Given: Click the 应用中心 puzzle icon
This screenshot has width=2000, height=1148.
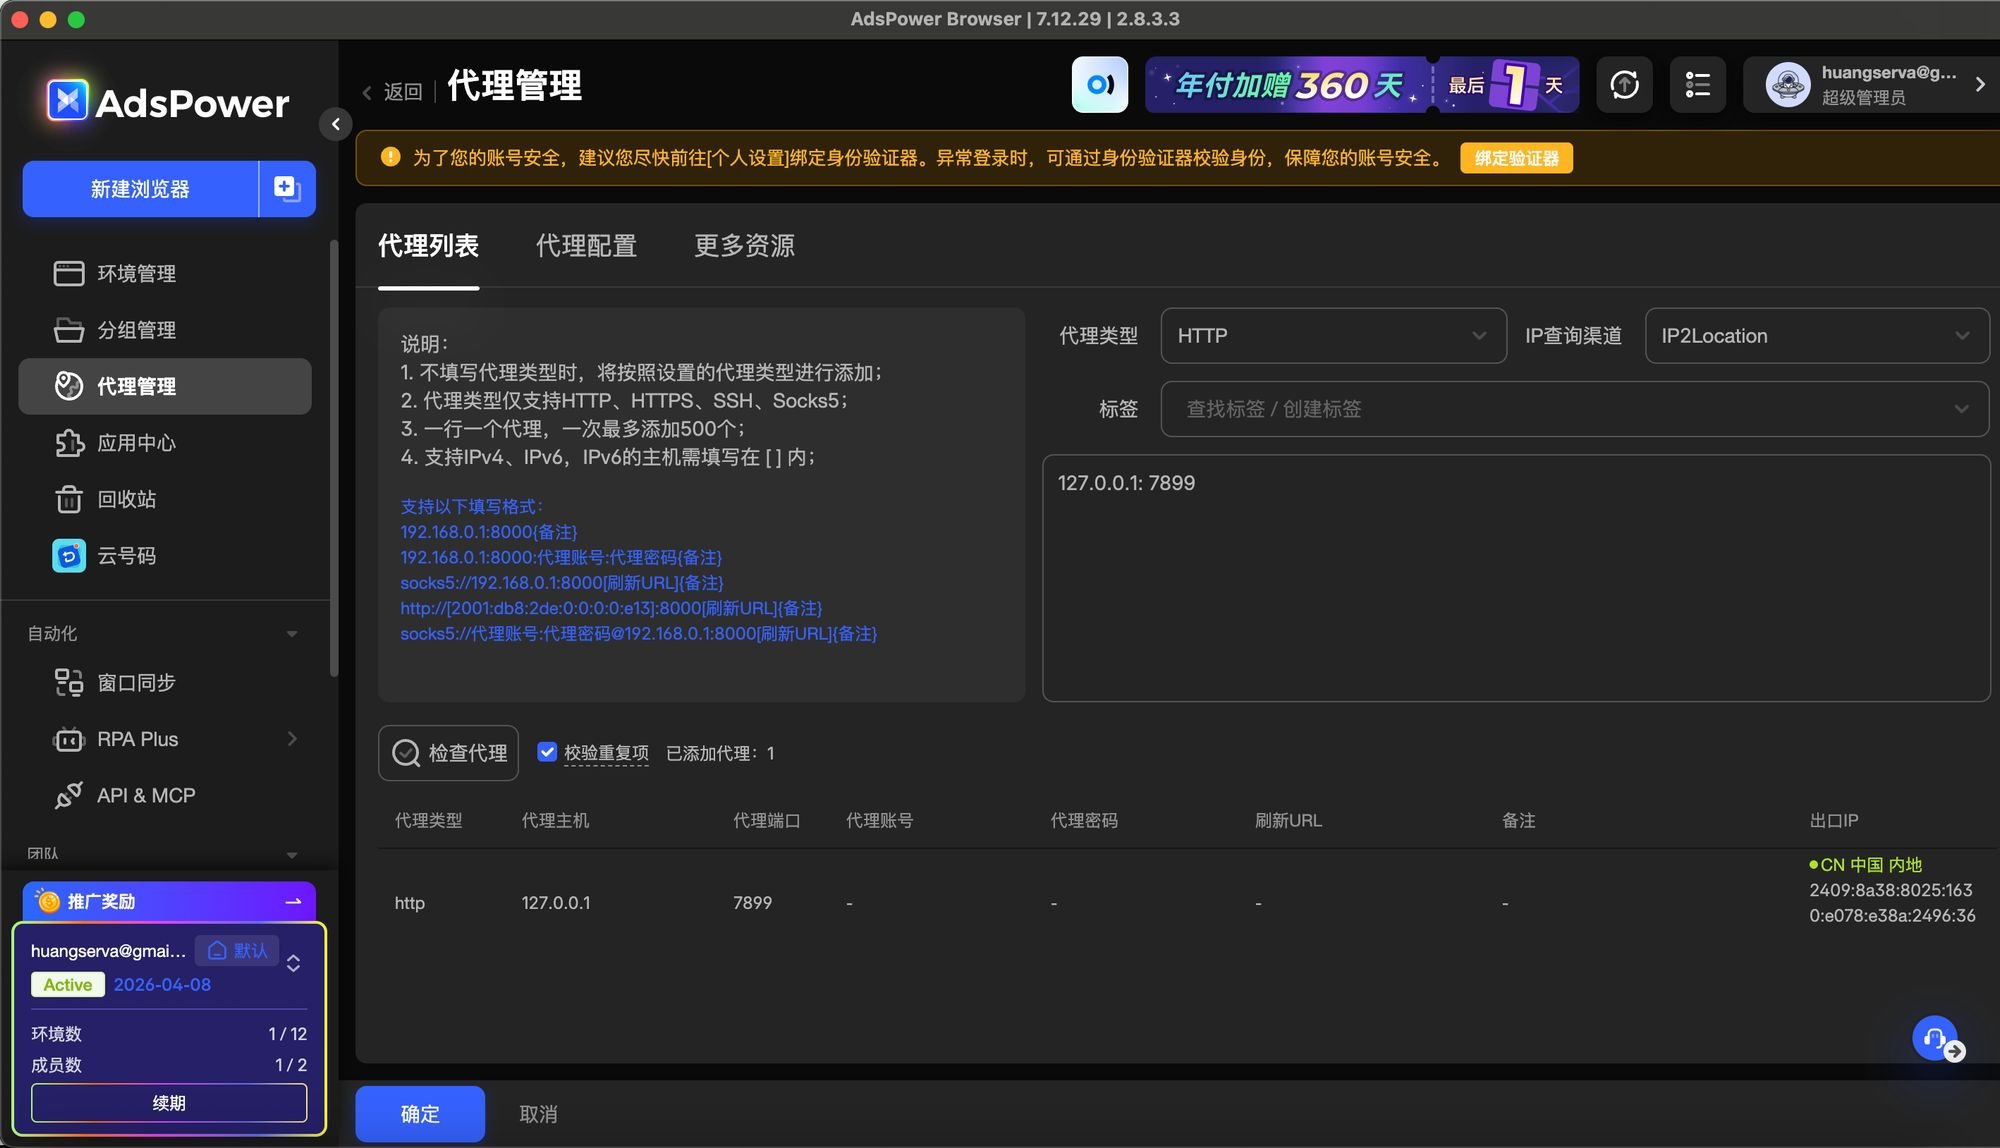Looking at the screenshot, I should tap(69, 442).
